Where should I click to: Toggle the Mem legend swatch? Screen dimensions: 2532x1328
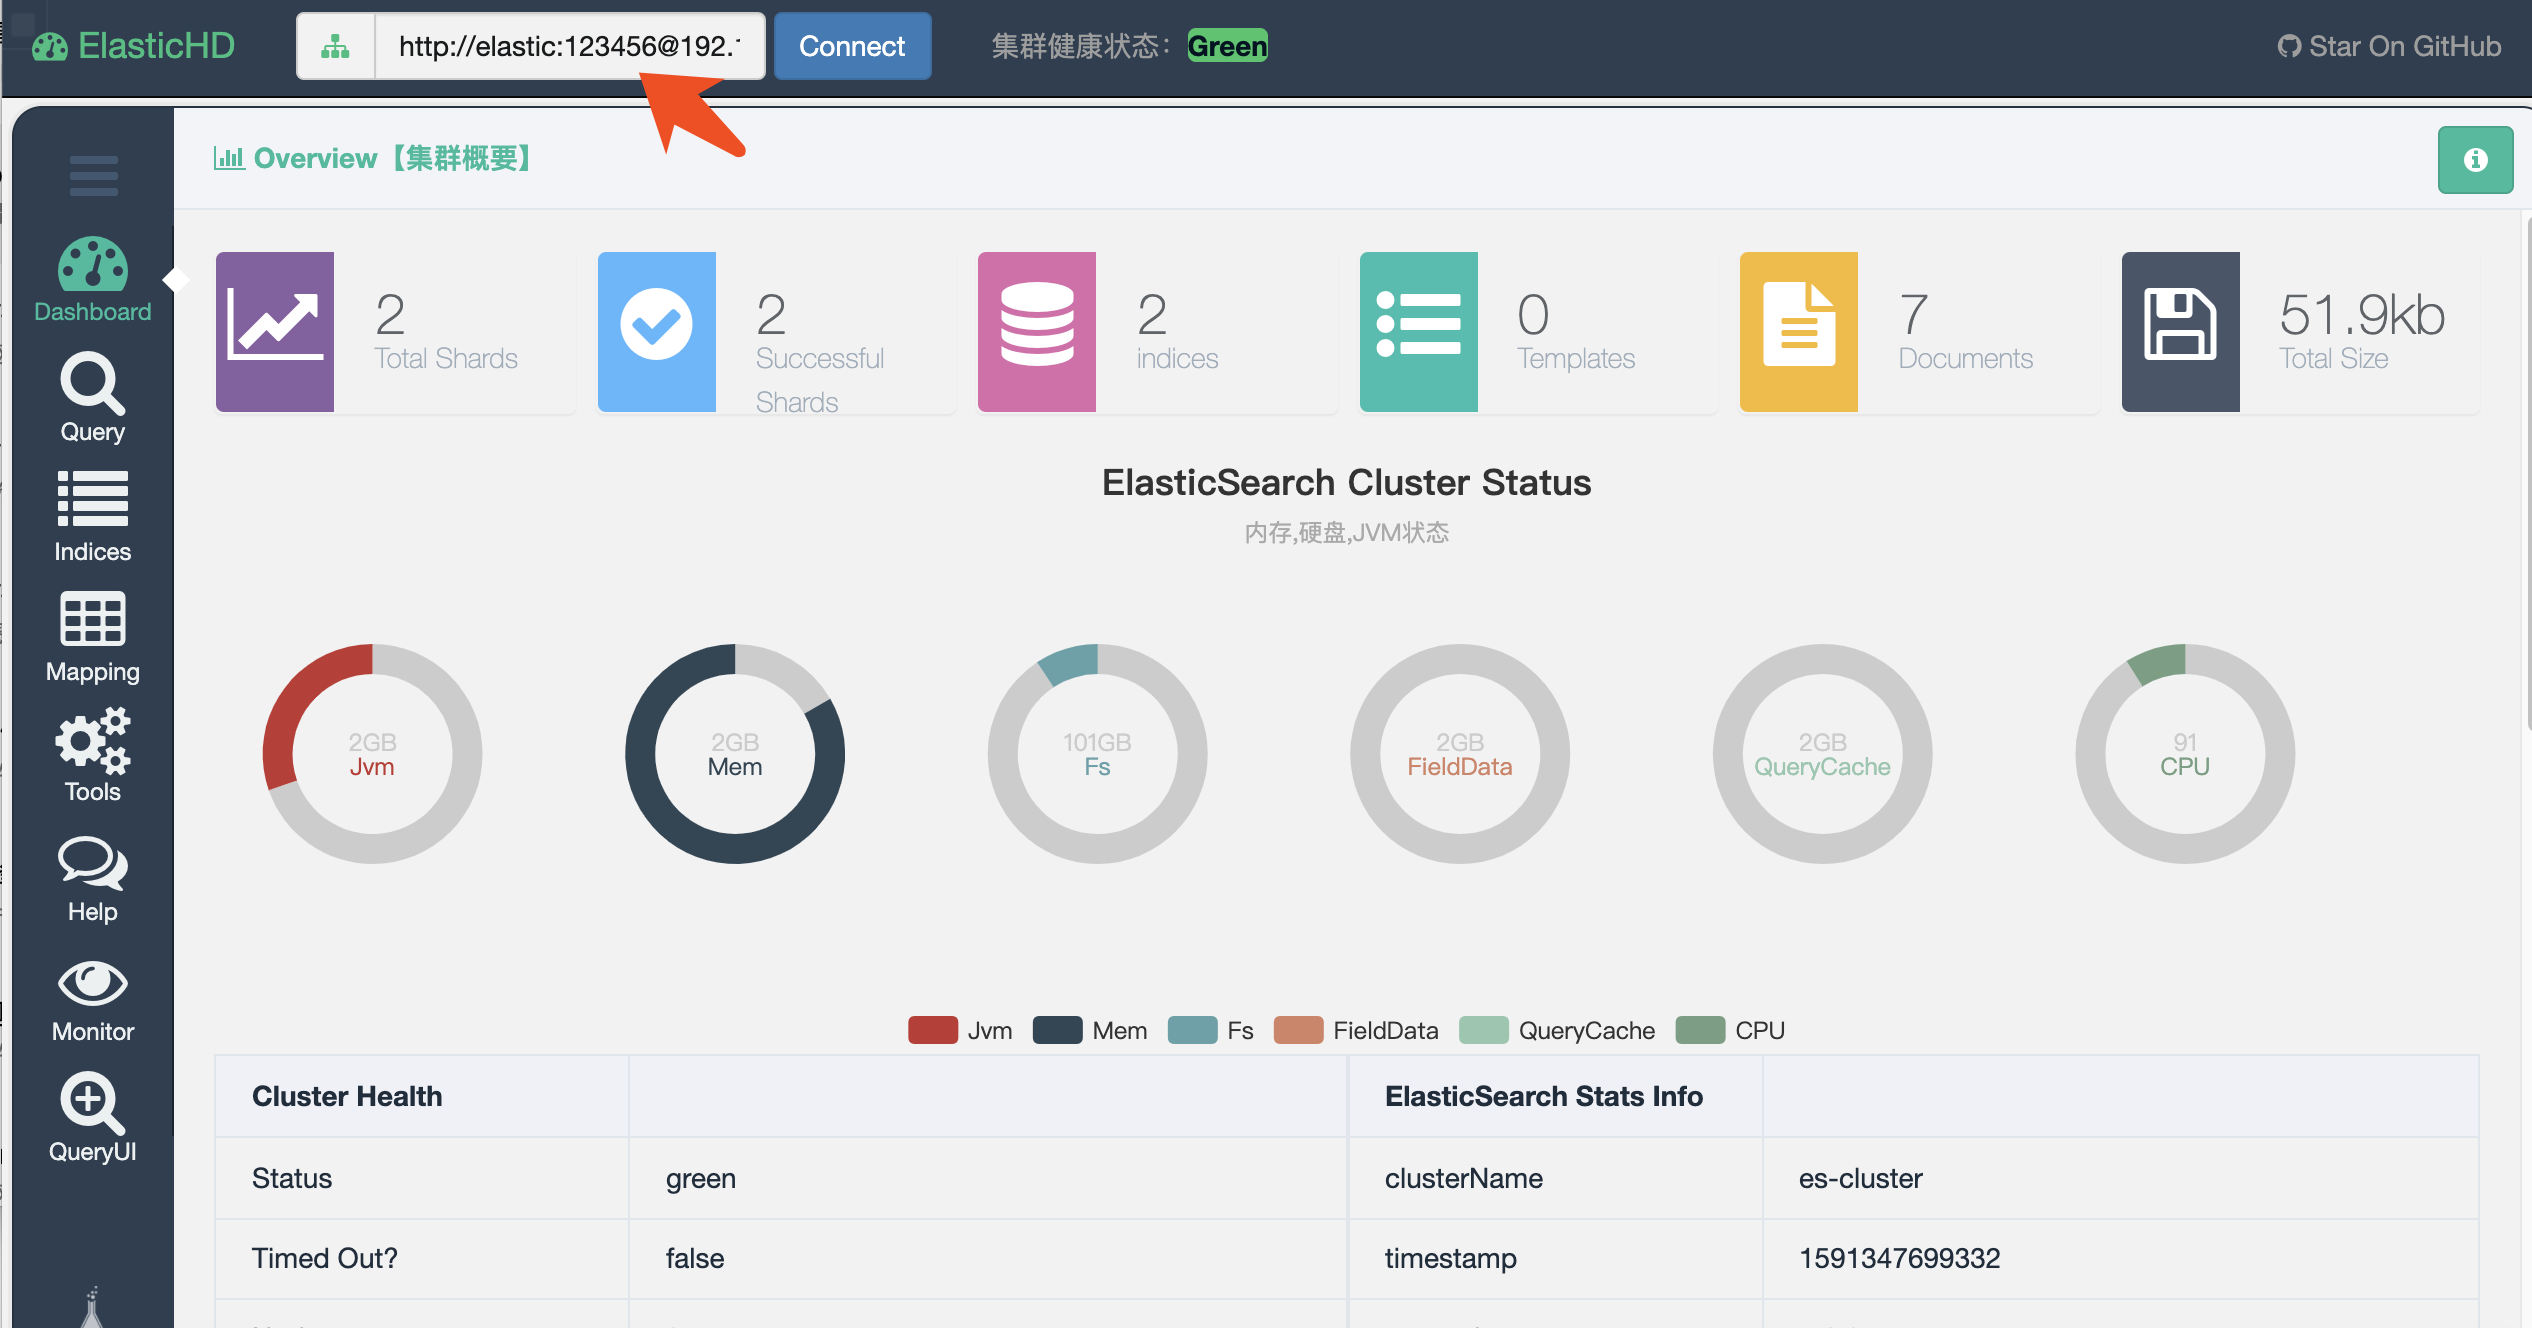click(x=1057, y=1030)
